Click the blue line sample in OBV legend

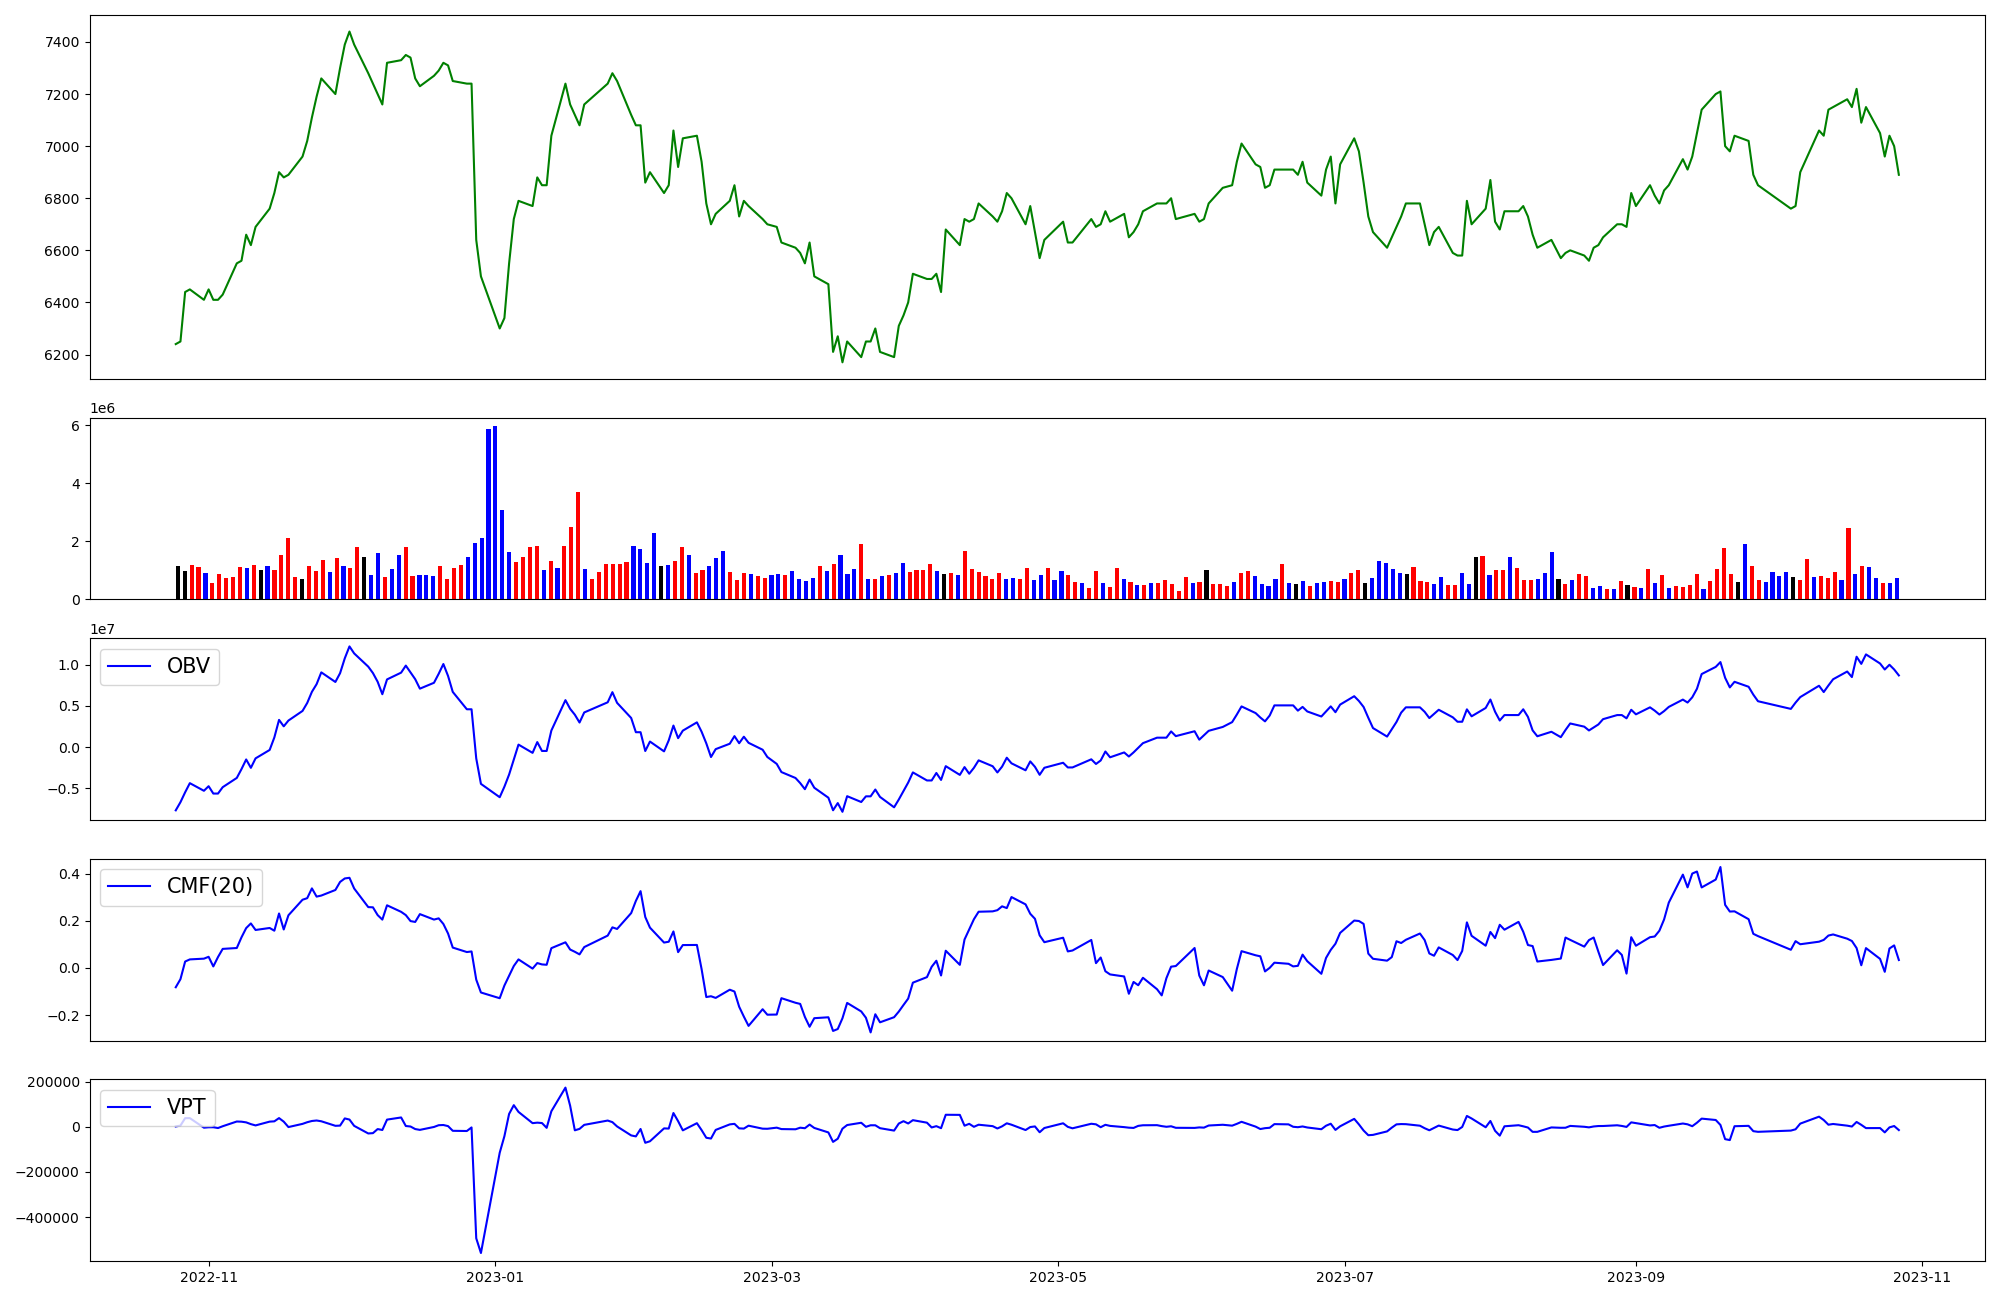click(x=129, y=666)
